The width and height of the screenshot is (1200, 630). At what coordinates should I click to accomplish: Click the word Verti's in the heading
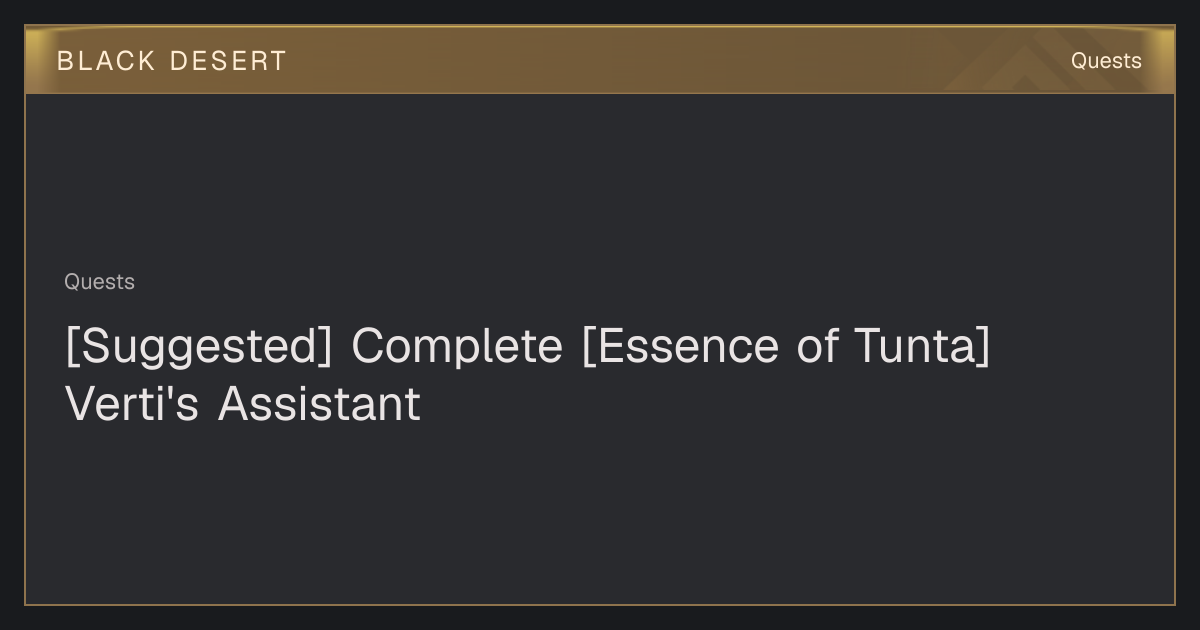[x=132, y=404]
